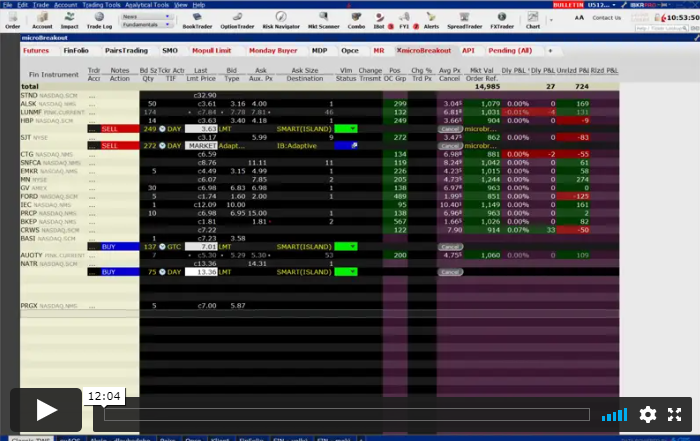Click the AA font size icon

[579, 18]
